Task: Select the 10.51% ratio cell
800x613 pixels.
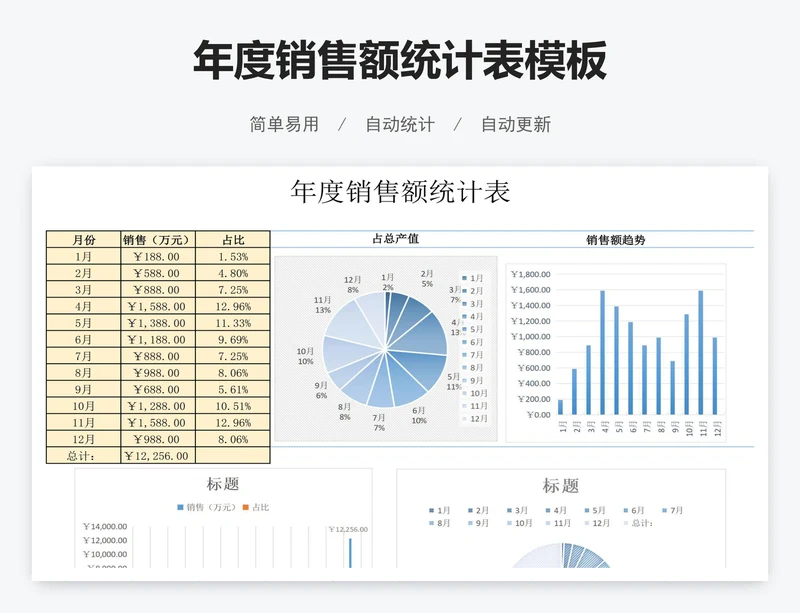Action: (x=233, y=406)
